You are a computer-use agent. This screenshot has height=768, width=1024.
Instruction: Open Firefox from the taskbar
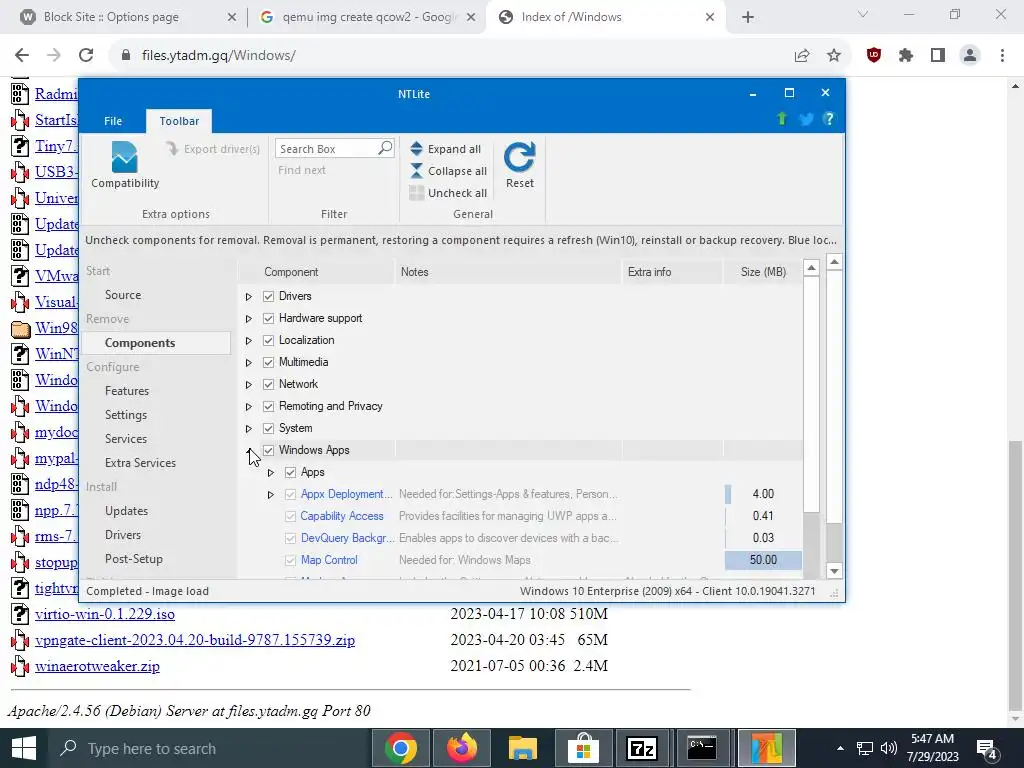tap(462, 748)
